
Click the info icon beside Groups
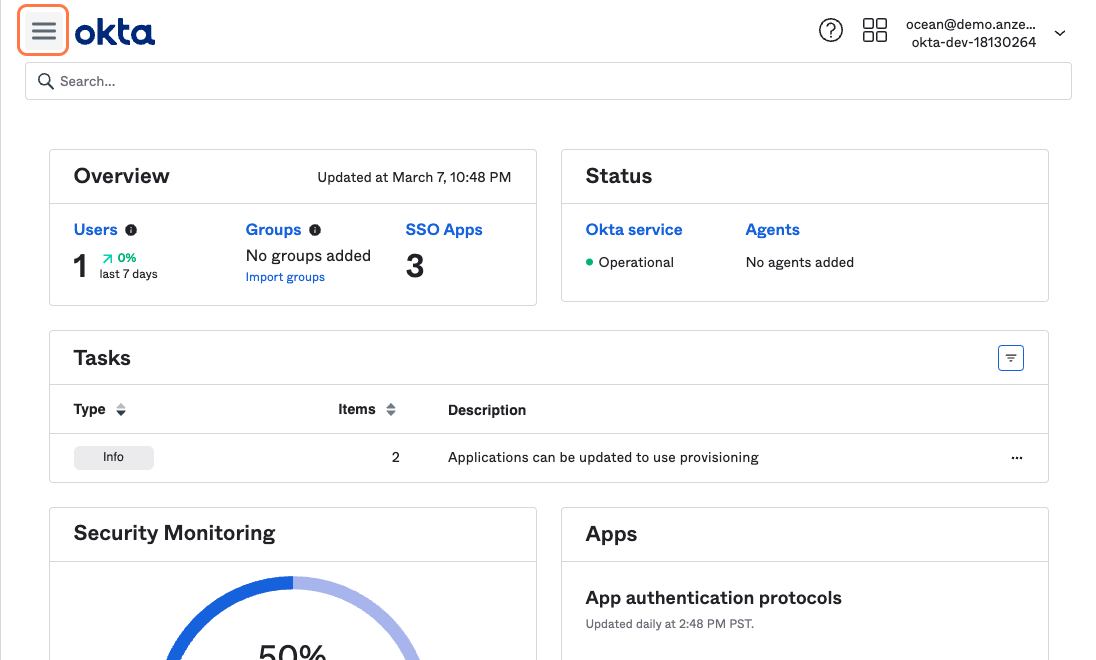click(315, 230)
